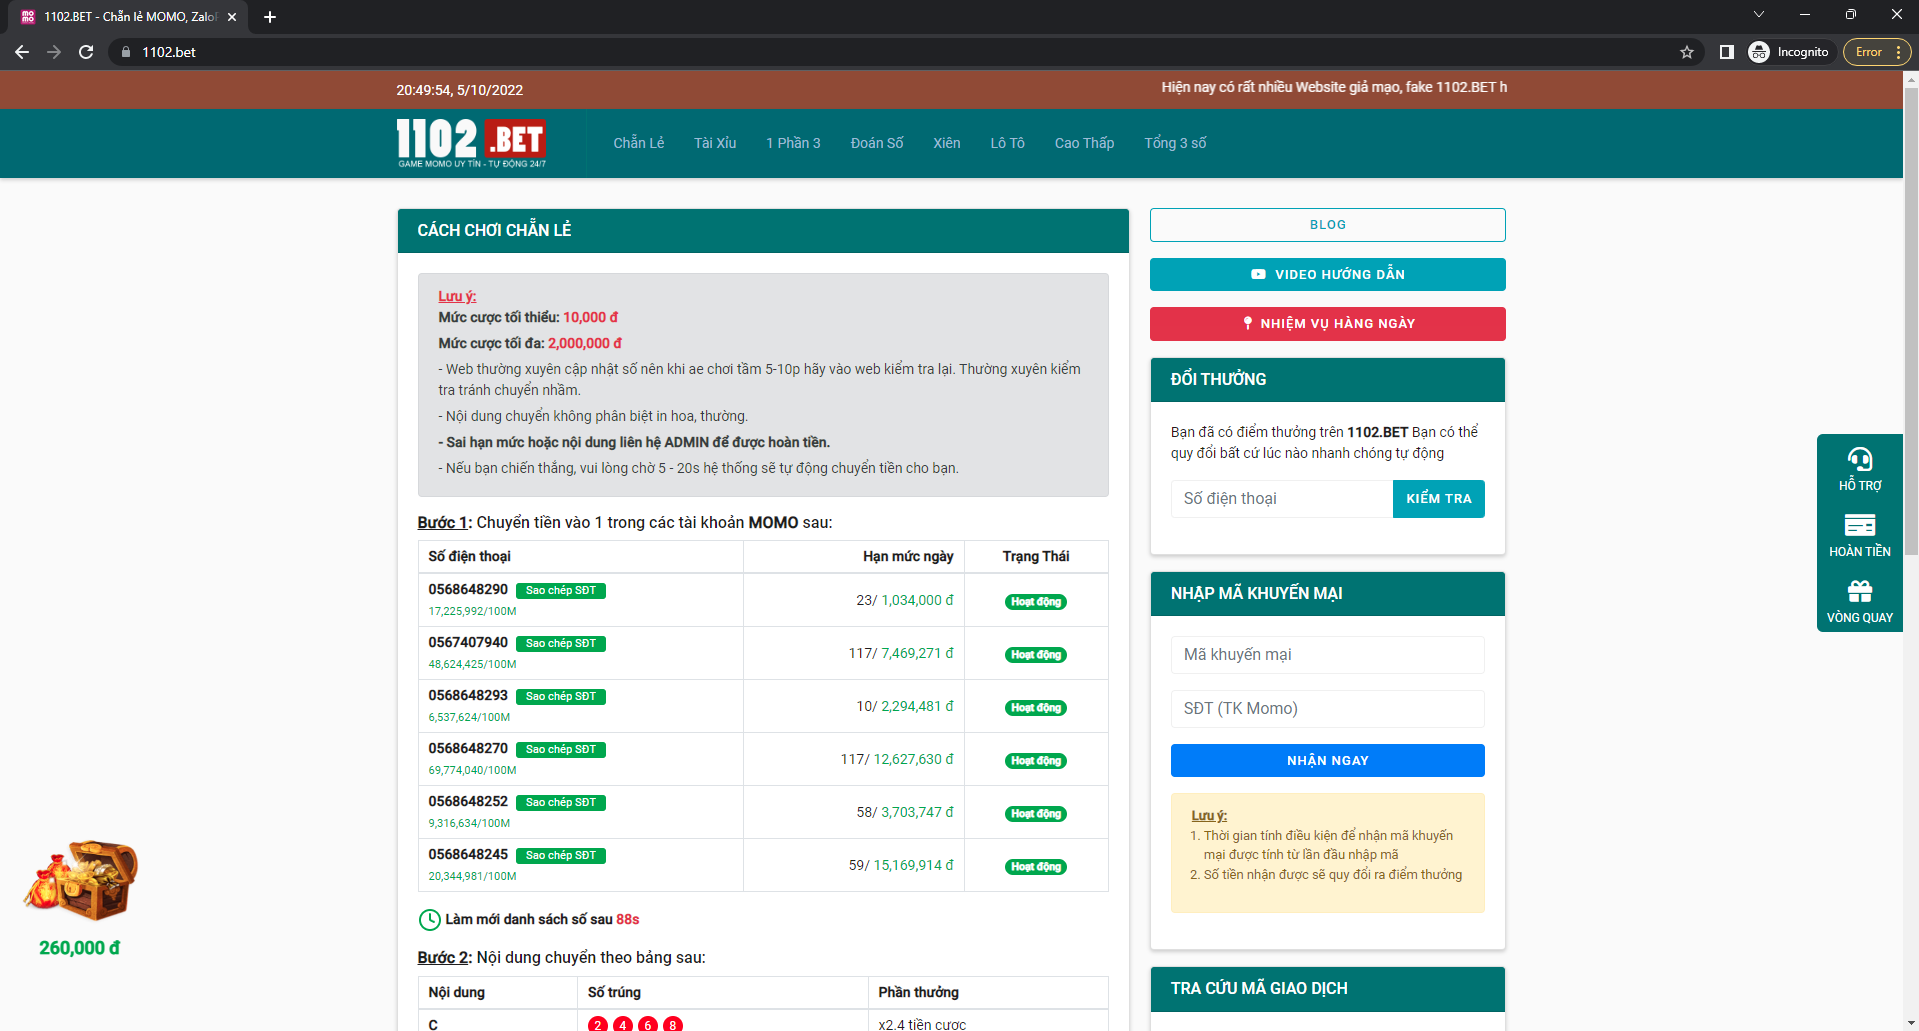
Task: Toggle the browser side panel icon
Action: 1726,52
